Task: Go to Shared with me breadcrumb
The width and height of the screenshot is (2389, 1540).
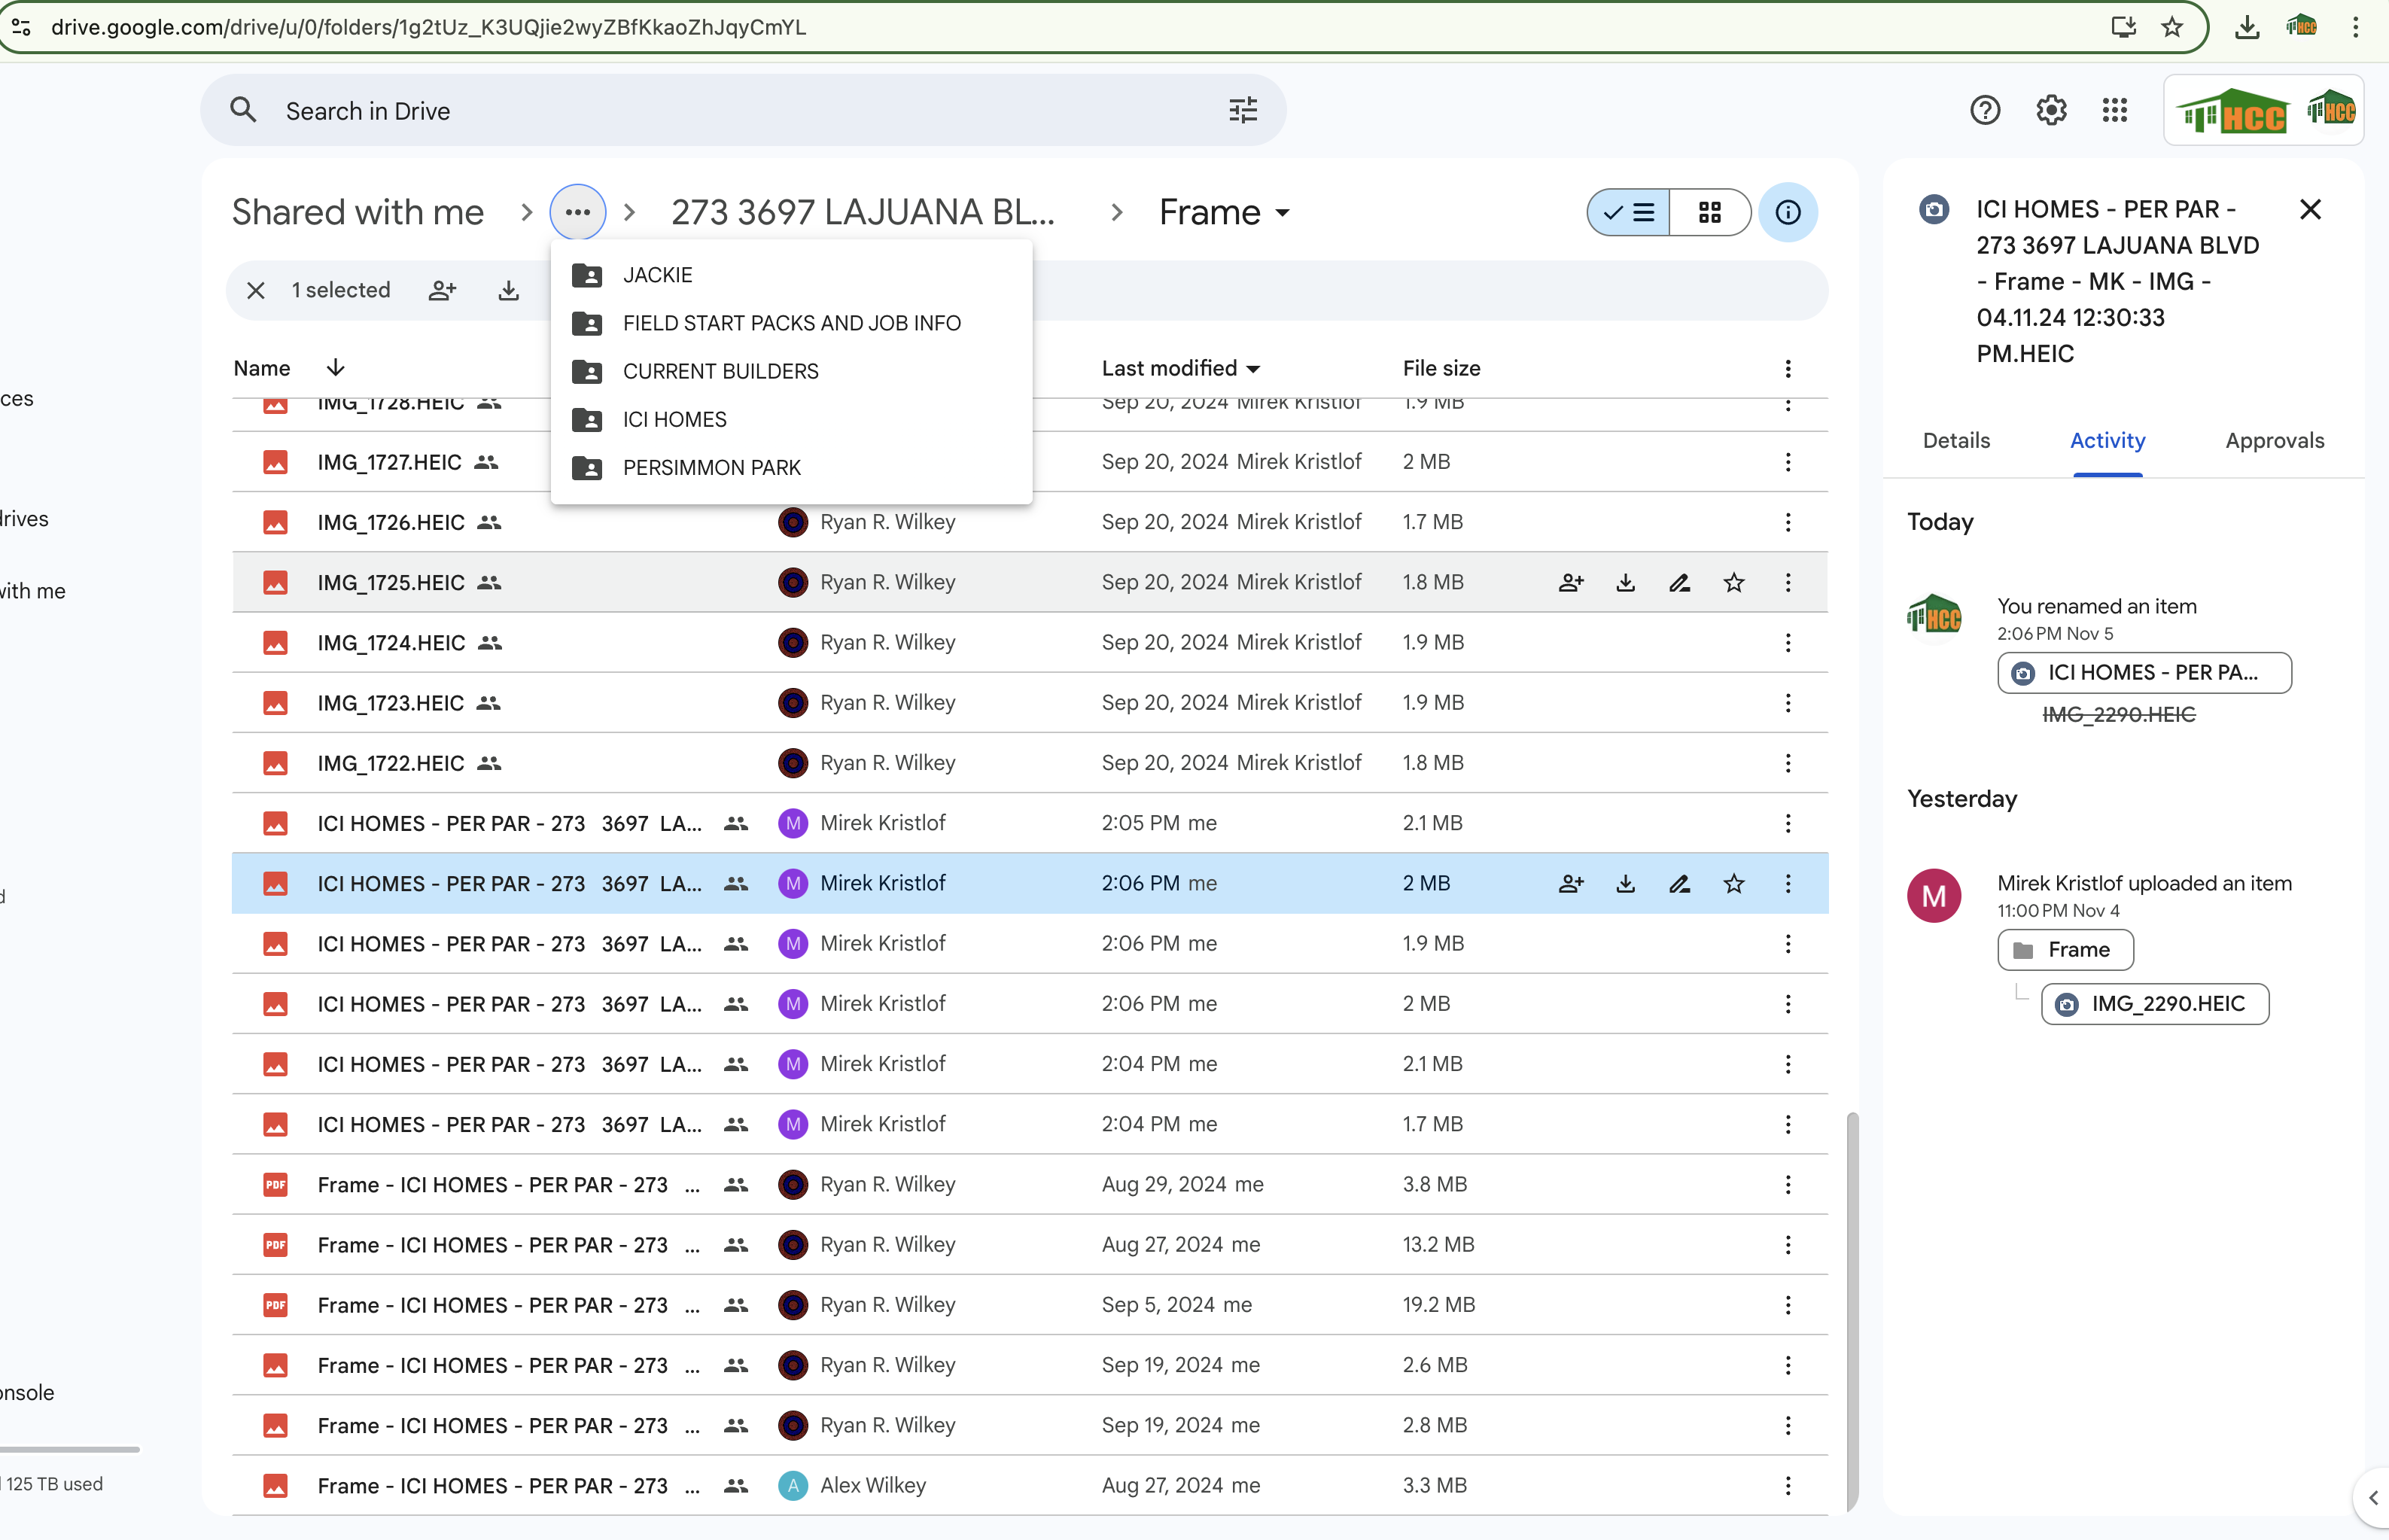Action: point(358,212)
